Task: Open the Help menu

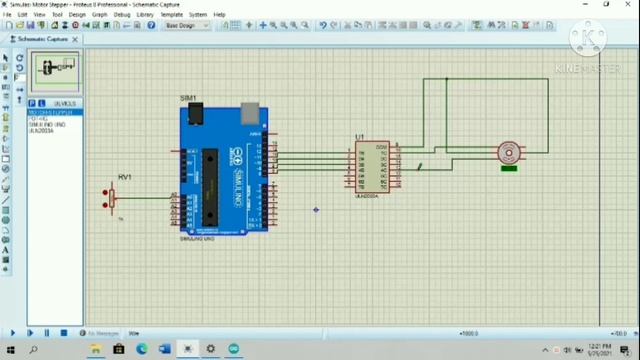Action: click(219, 15)
